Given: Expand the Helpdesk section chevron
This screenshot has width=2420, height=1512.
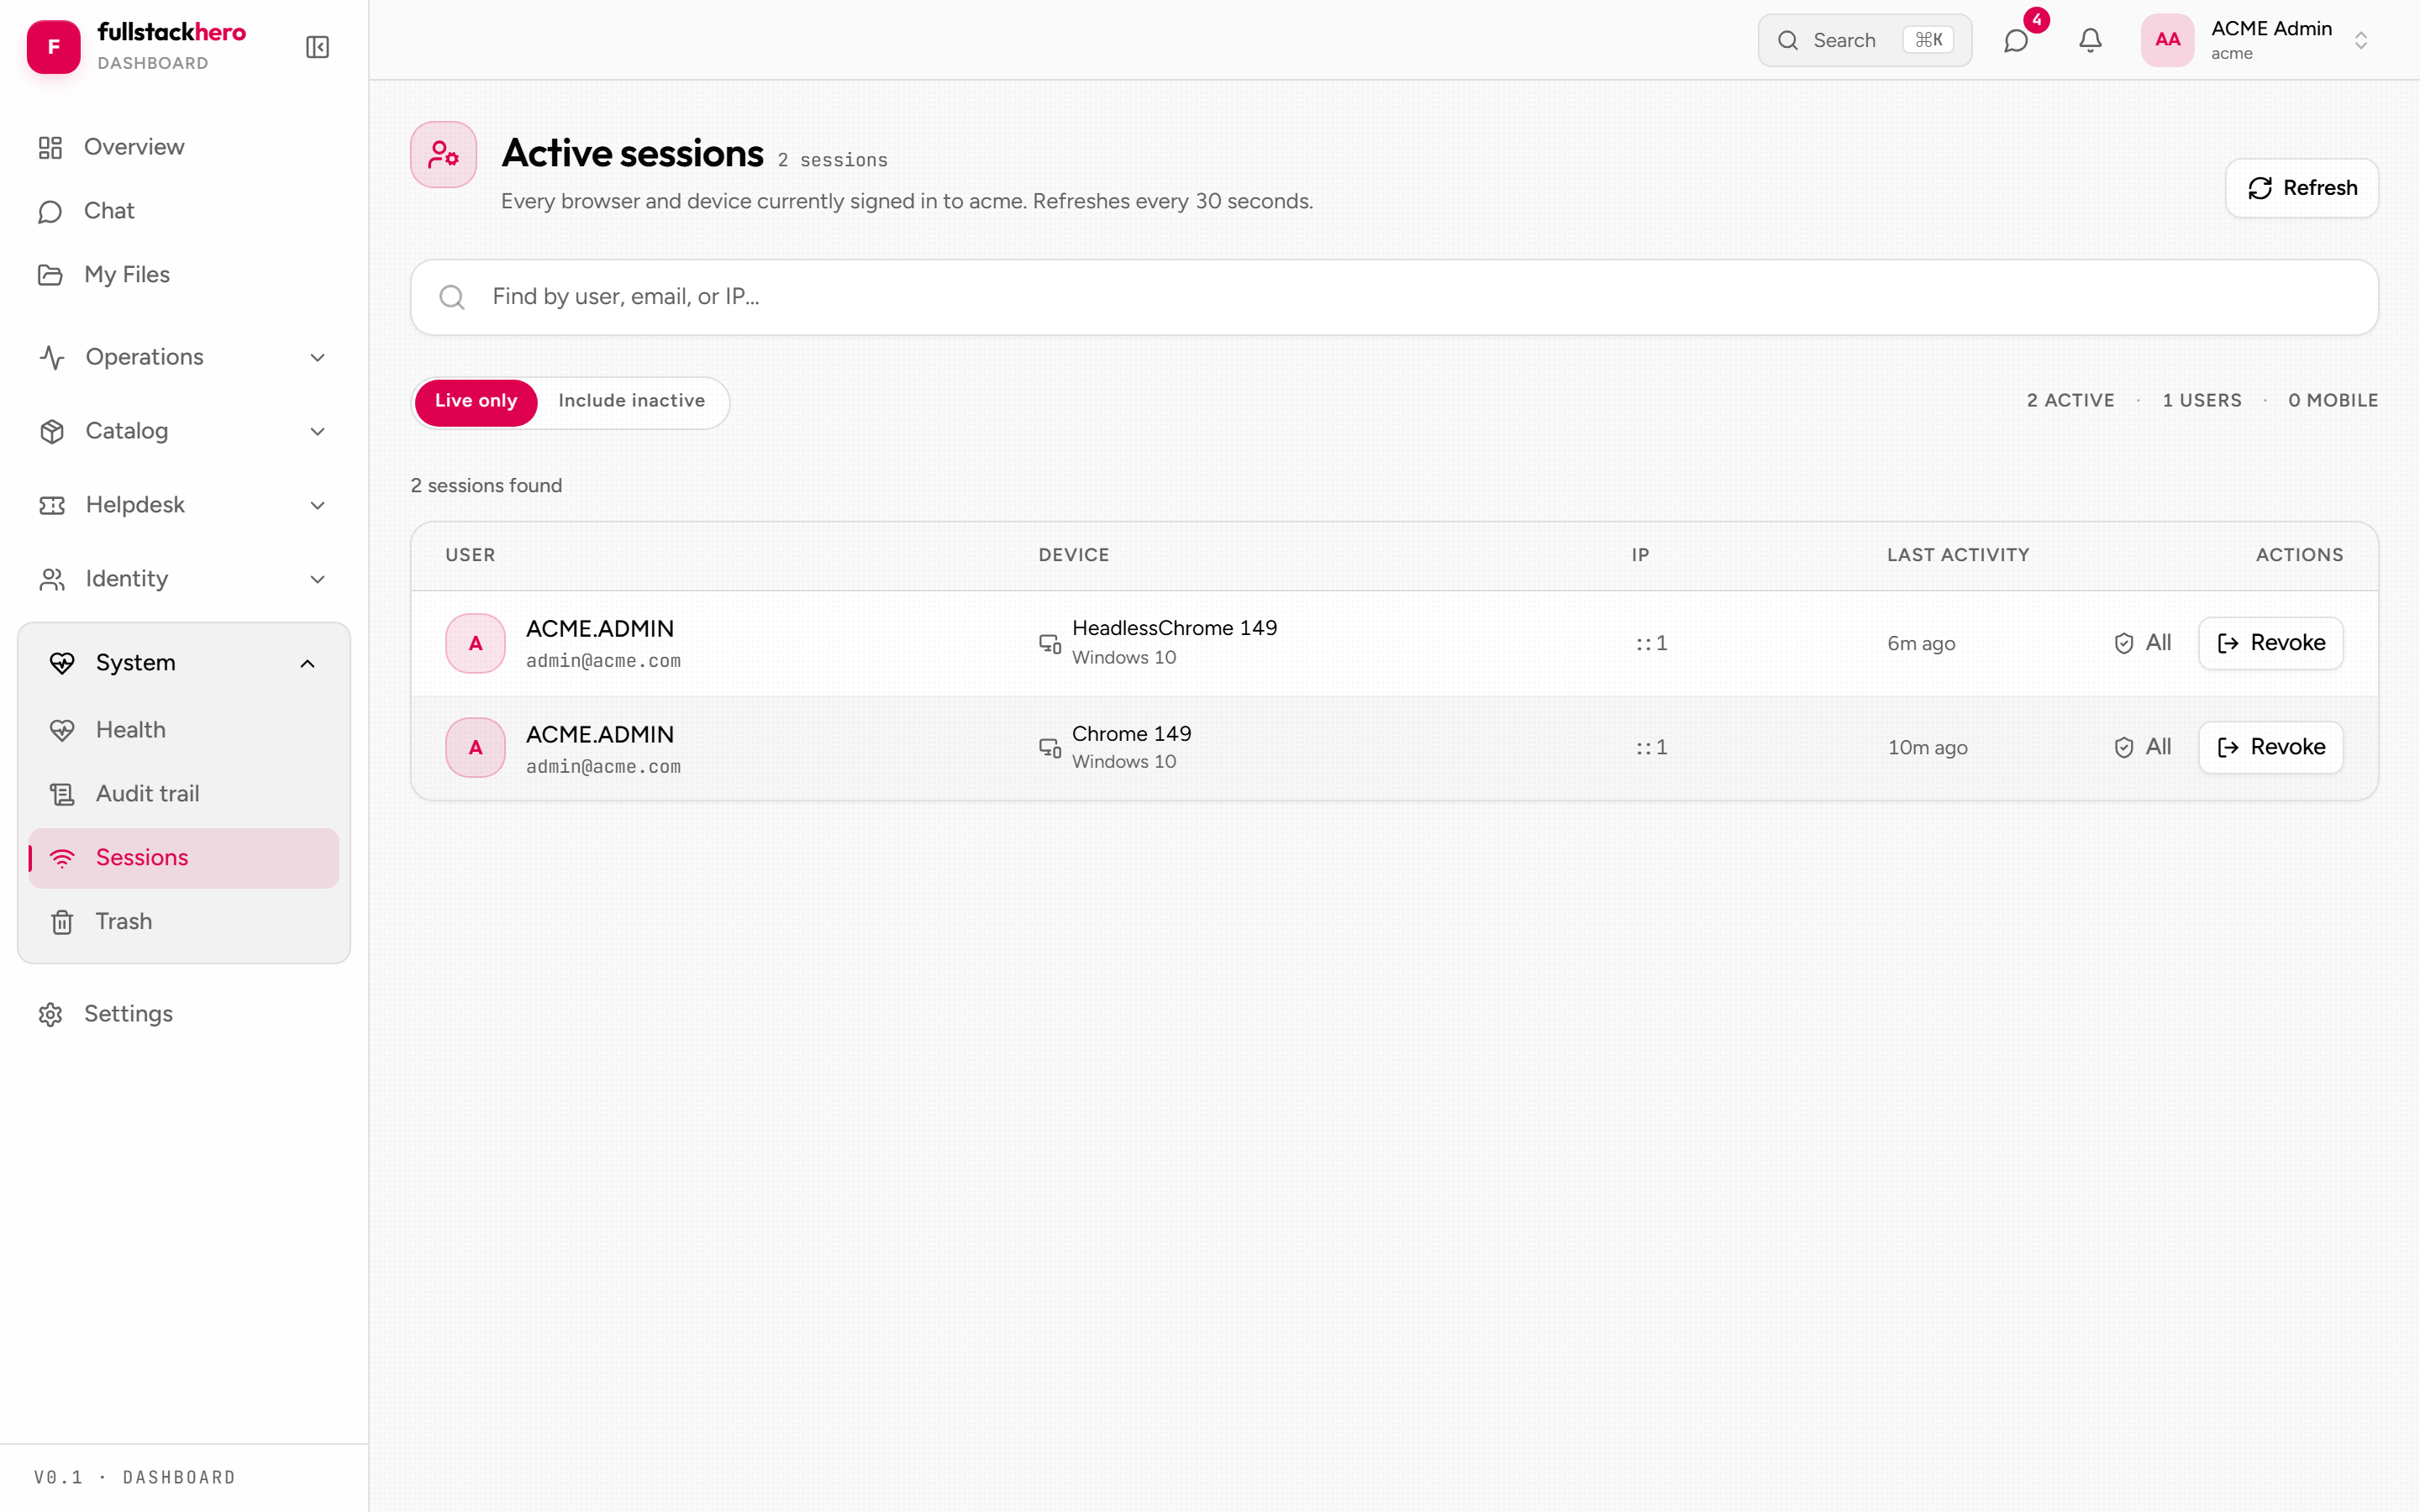Looking at the screenshot, I should (x=317, y=505).
